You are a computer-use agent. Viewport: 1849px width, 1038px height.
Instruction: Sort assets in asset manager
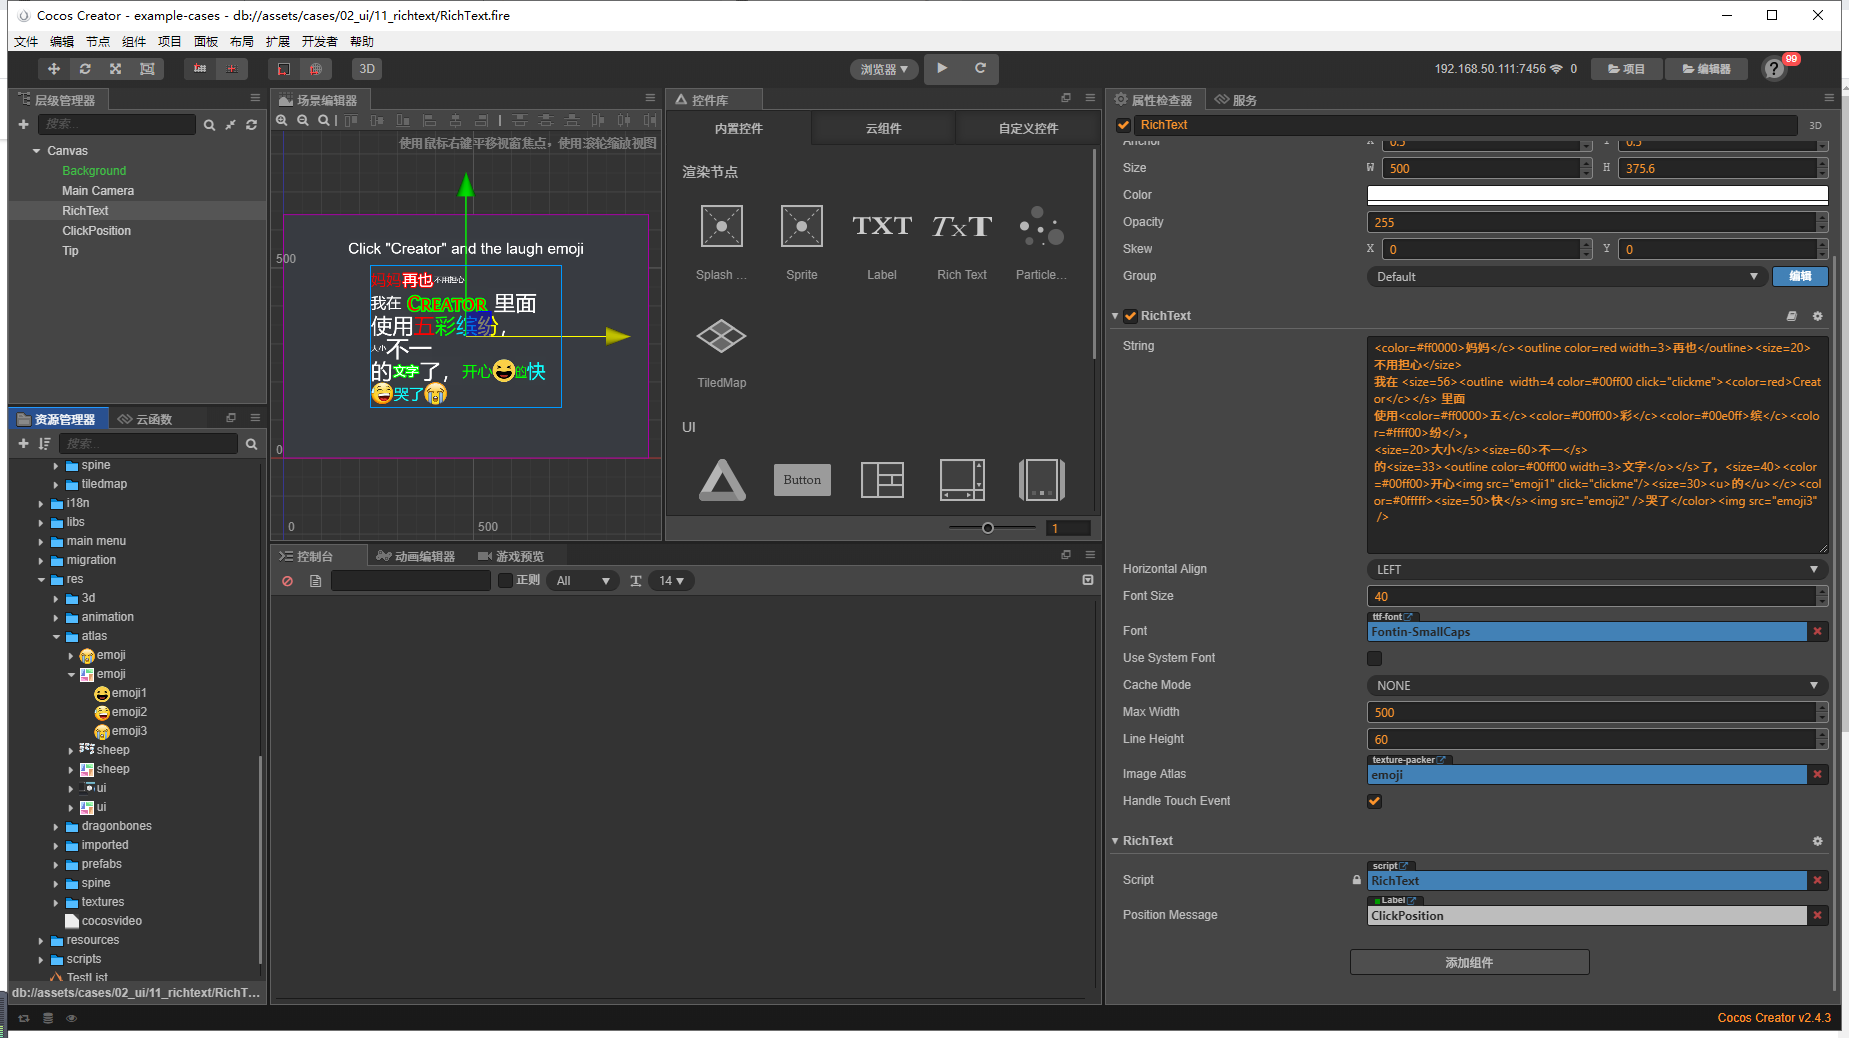(x=44, y=443)
